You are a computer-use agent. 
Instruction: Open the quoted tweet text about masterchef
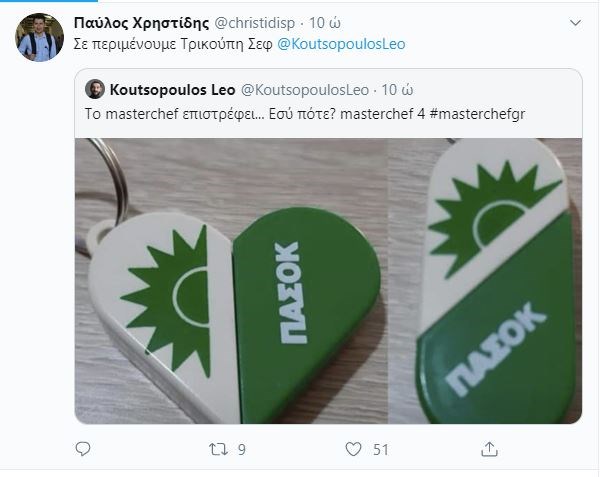tap(250, 116)
